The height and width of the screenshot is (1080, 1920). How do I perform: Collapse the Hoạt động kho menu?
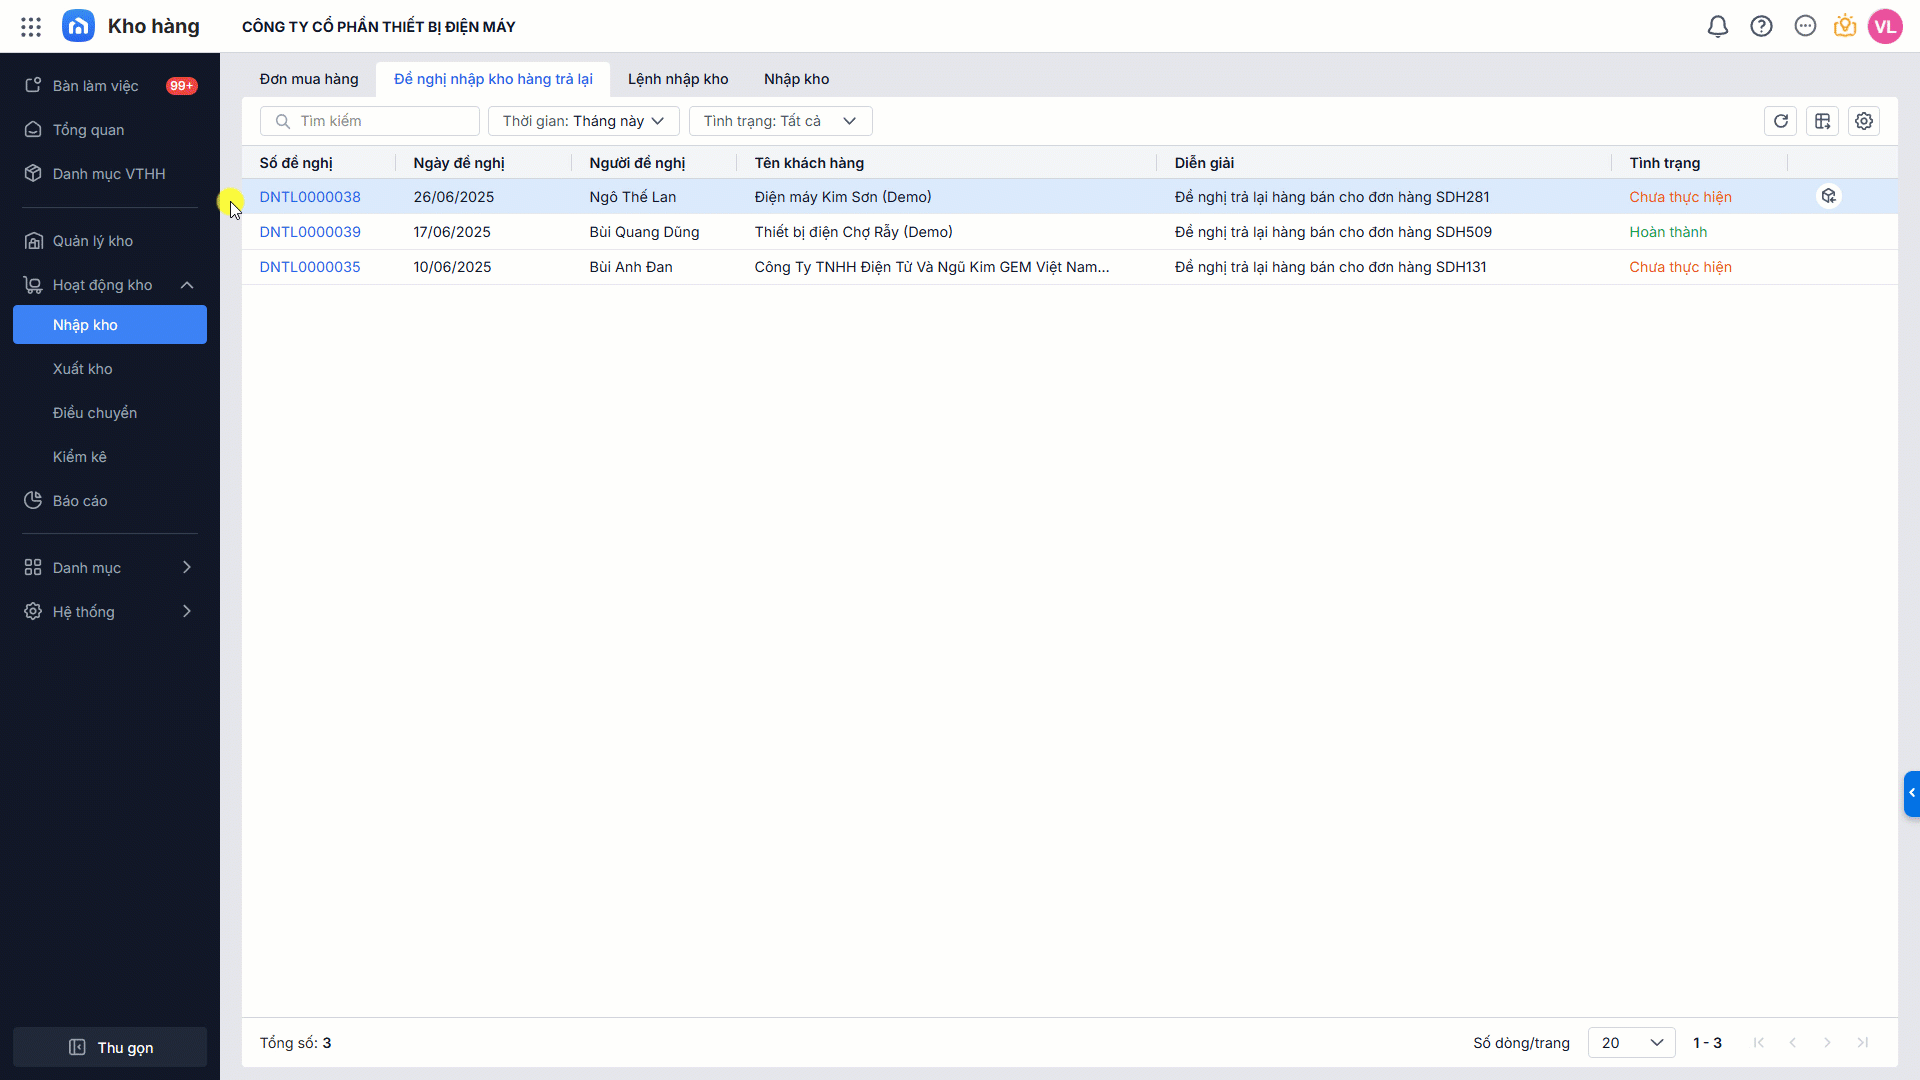(187, 285)
